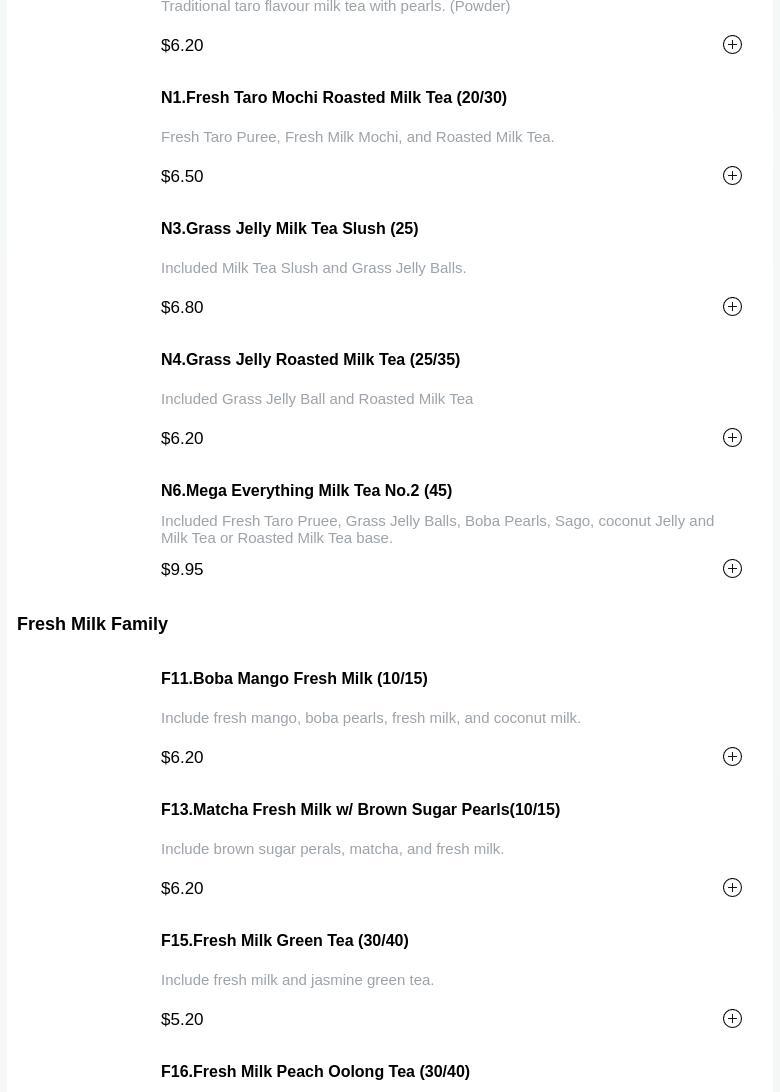The height and width of the screenshot is (1092, 780).
Task: Open F15.Fresh Milk Green Tea item
Action: point(284,941)
